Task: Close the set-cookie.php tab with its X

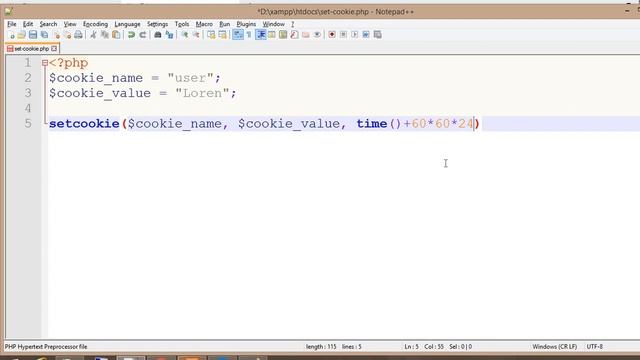Action: click(x=54, y=49)
